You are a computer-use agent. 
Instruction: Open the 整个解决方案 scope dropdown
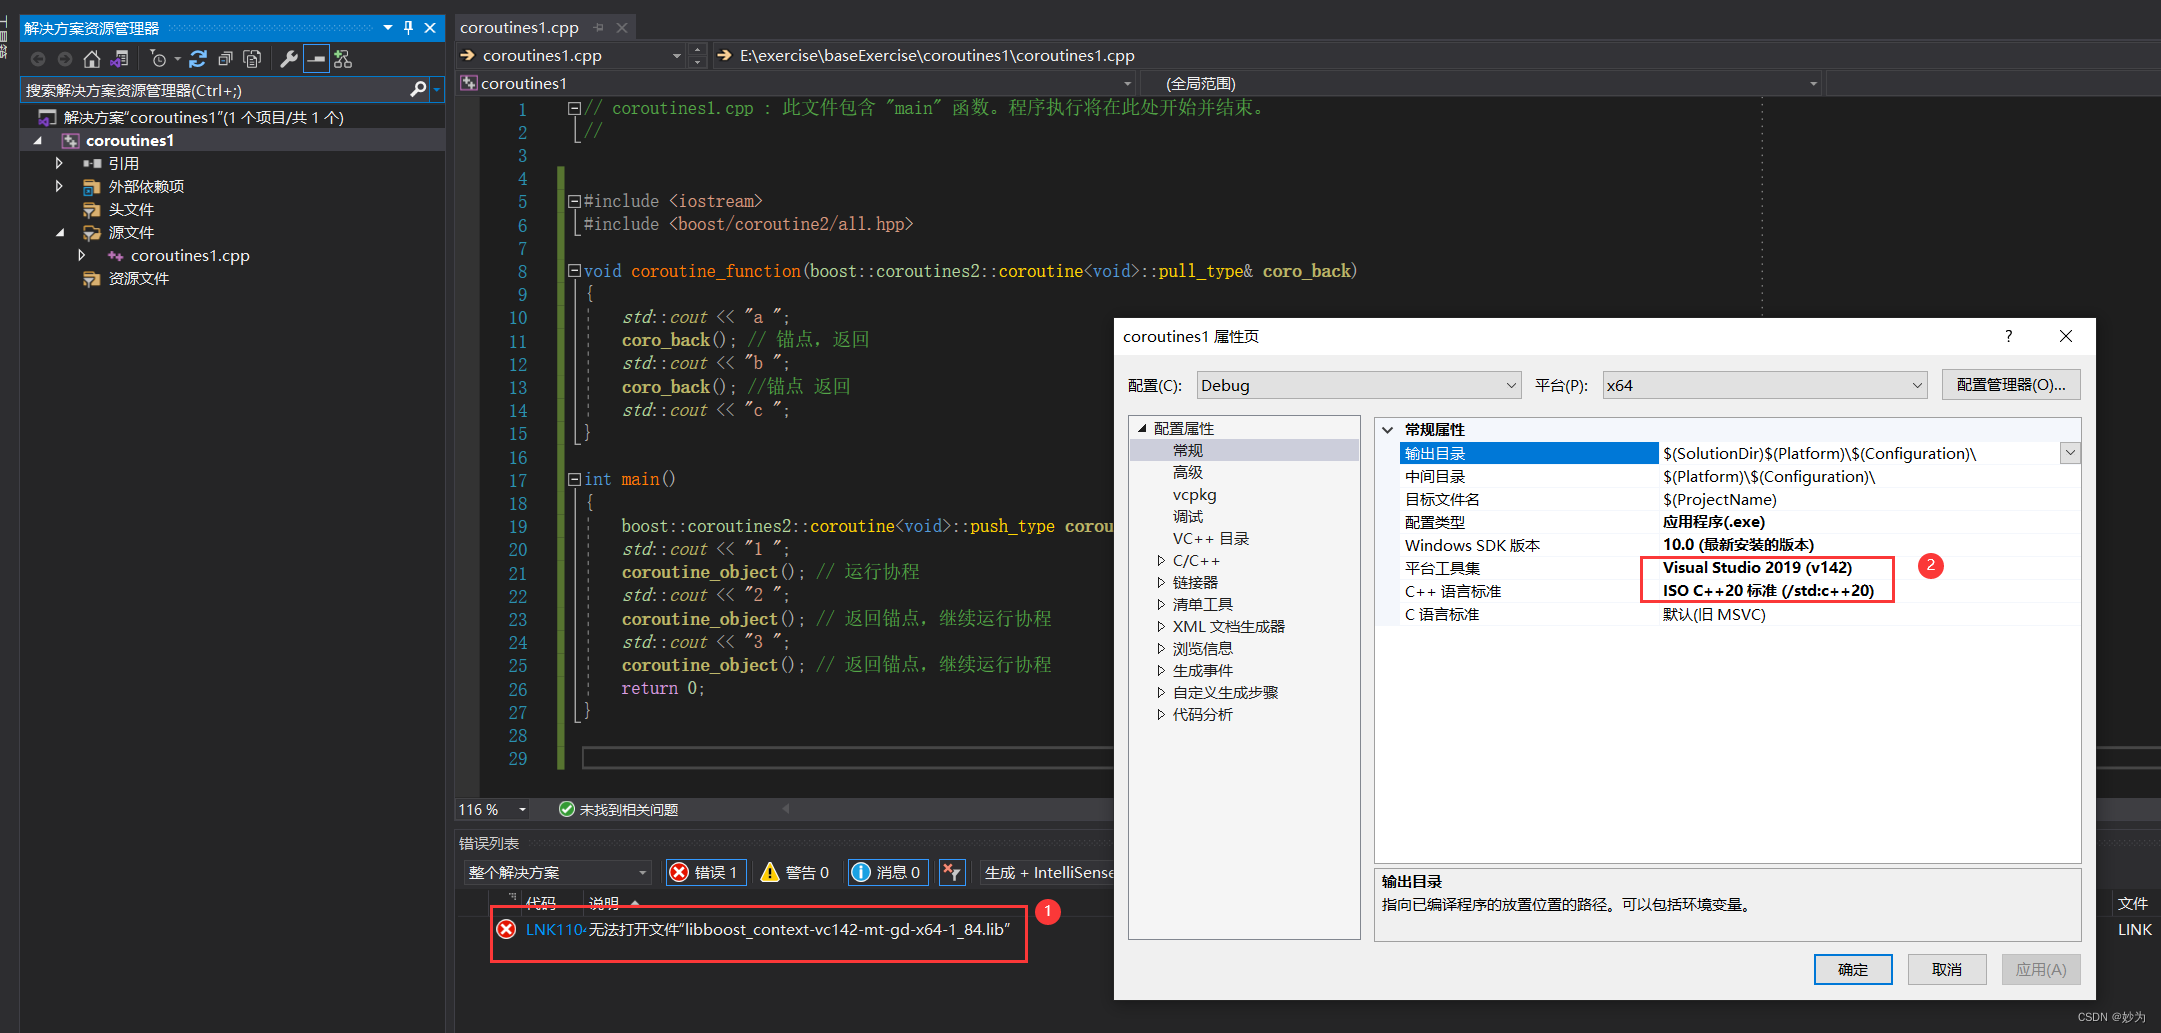[x=557, y=872]
